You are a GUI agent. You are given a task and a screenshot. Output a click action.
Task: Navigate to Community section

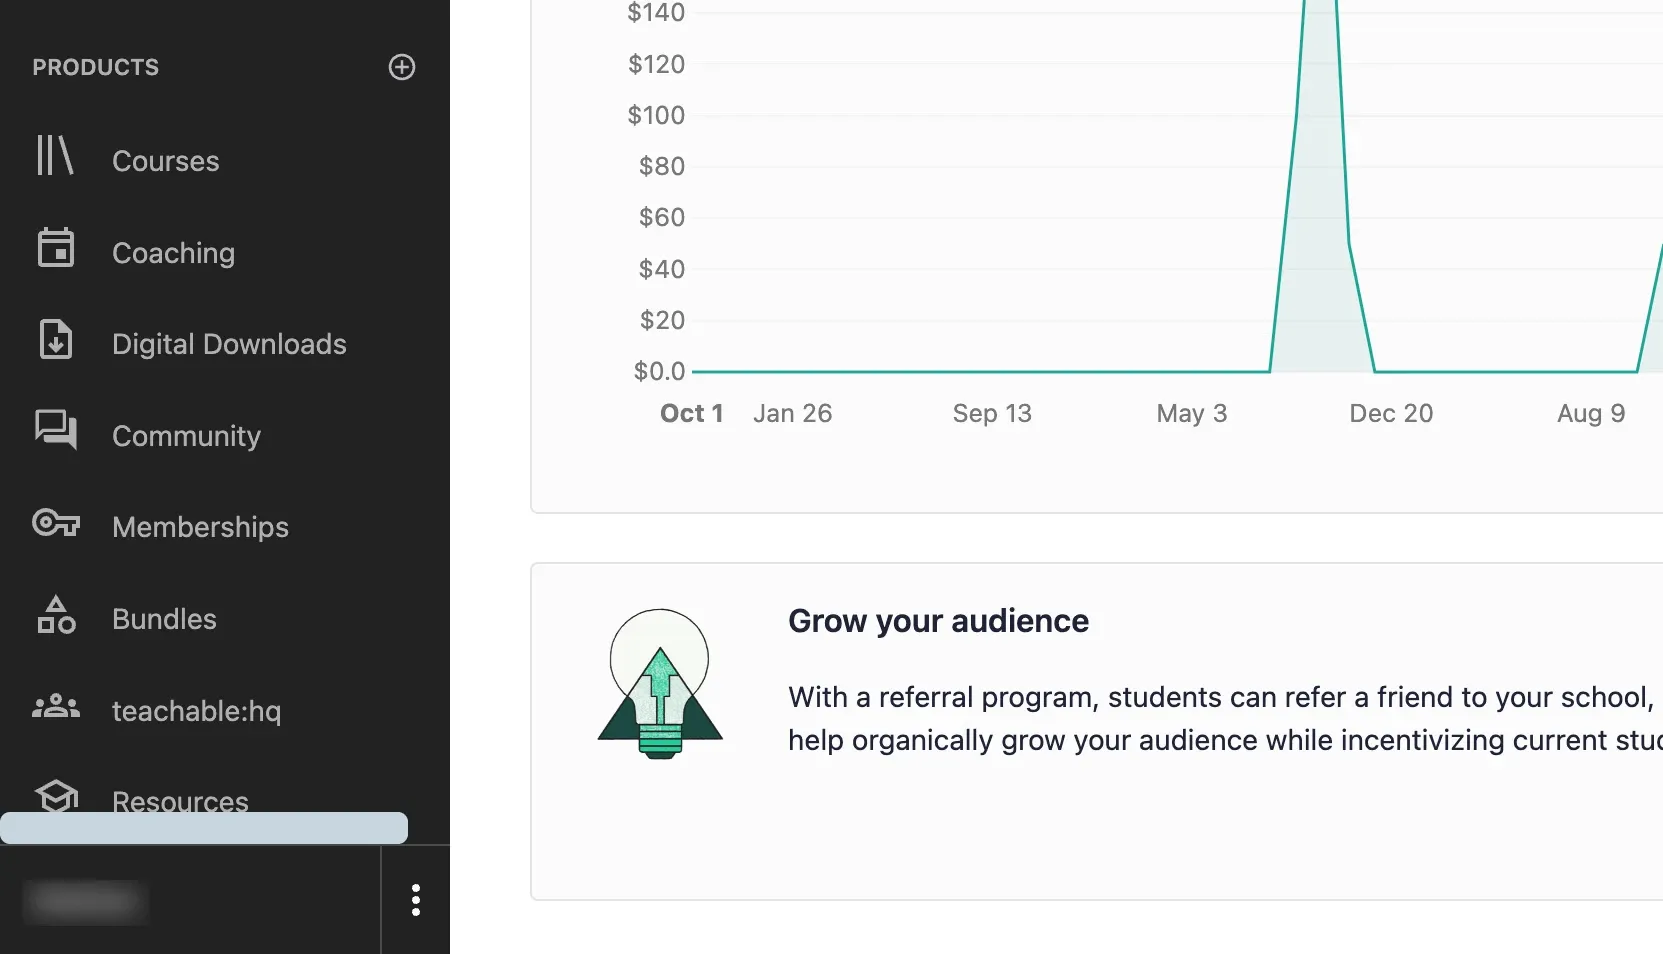(x=186, y=436)
